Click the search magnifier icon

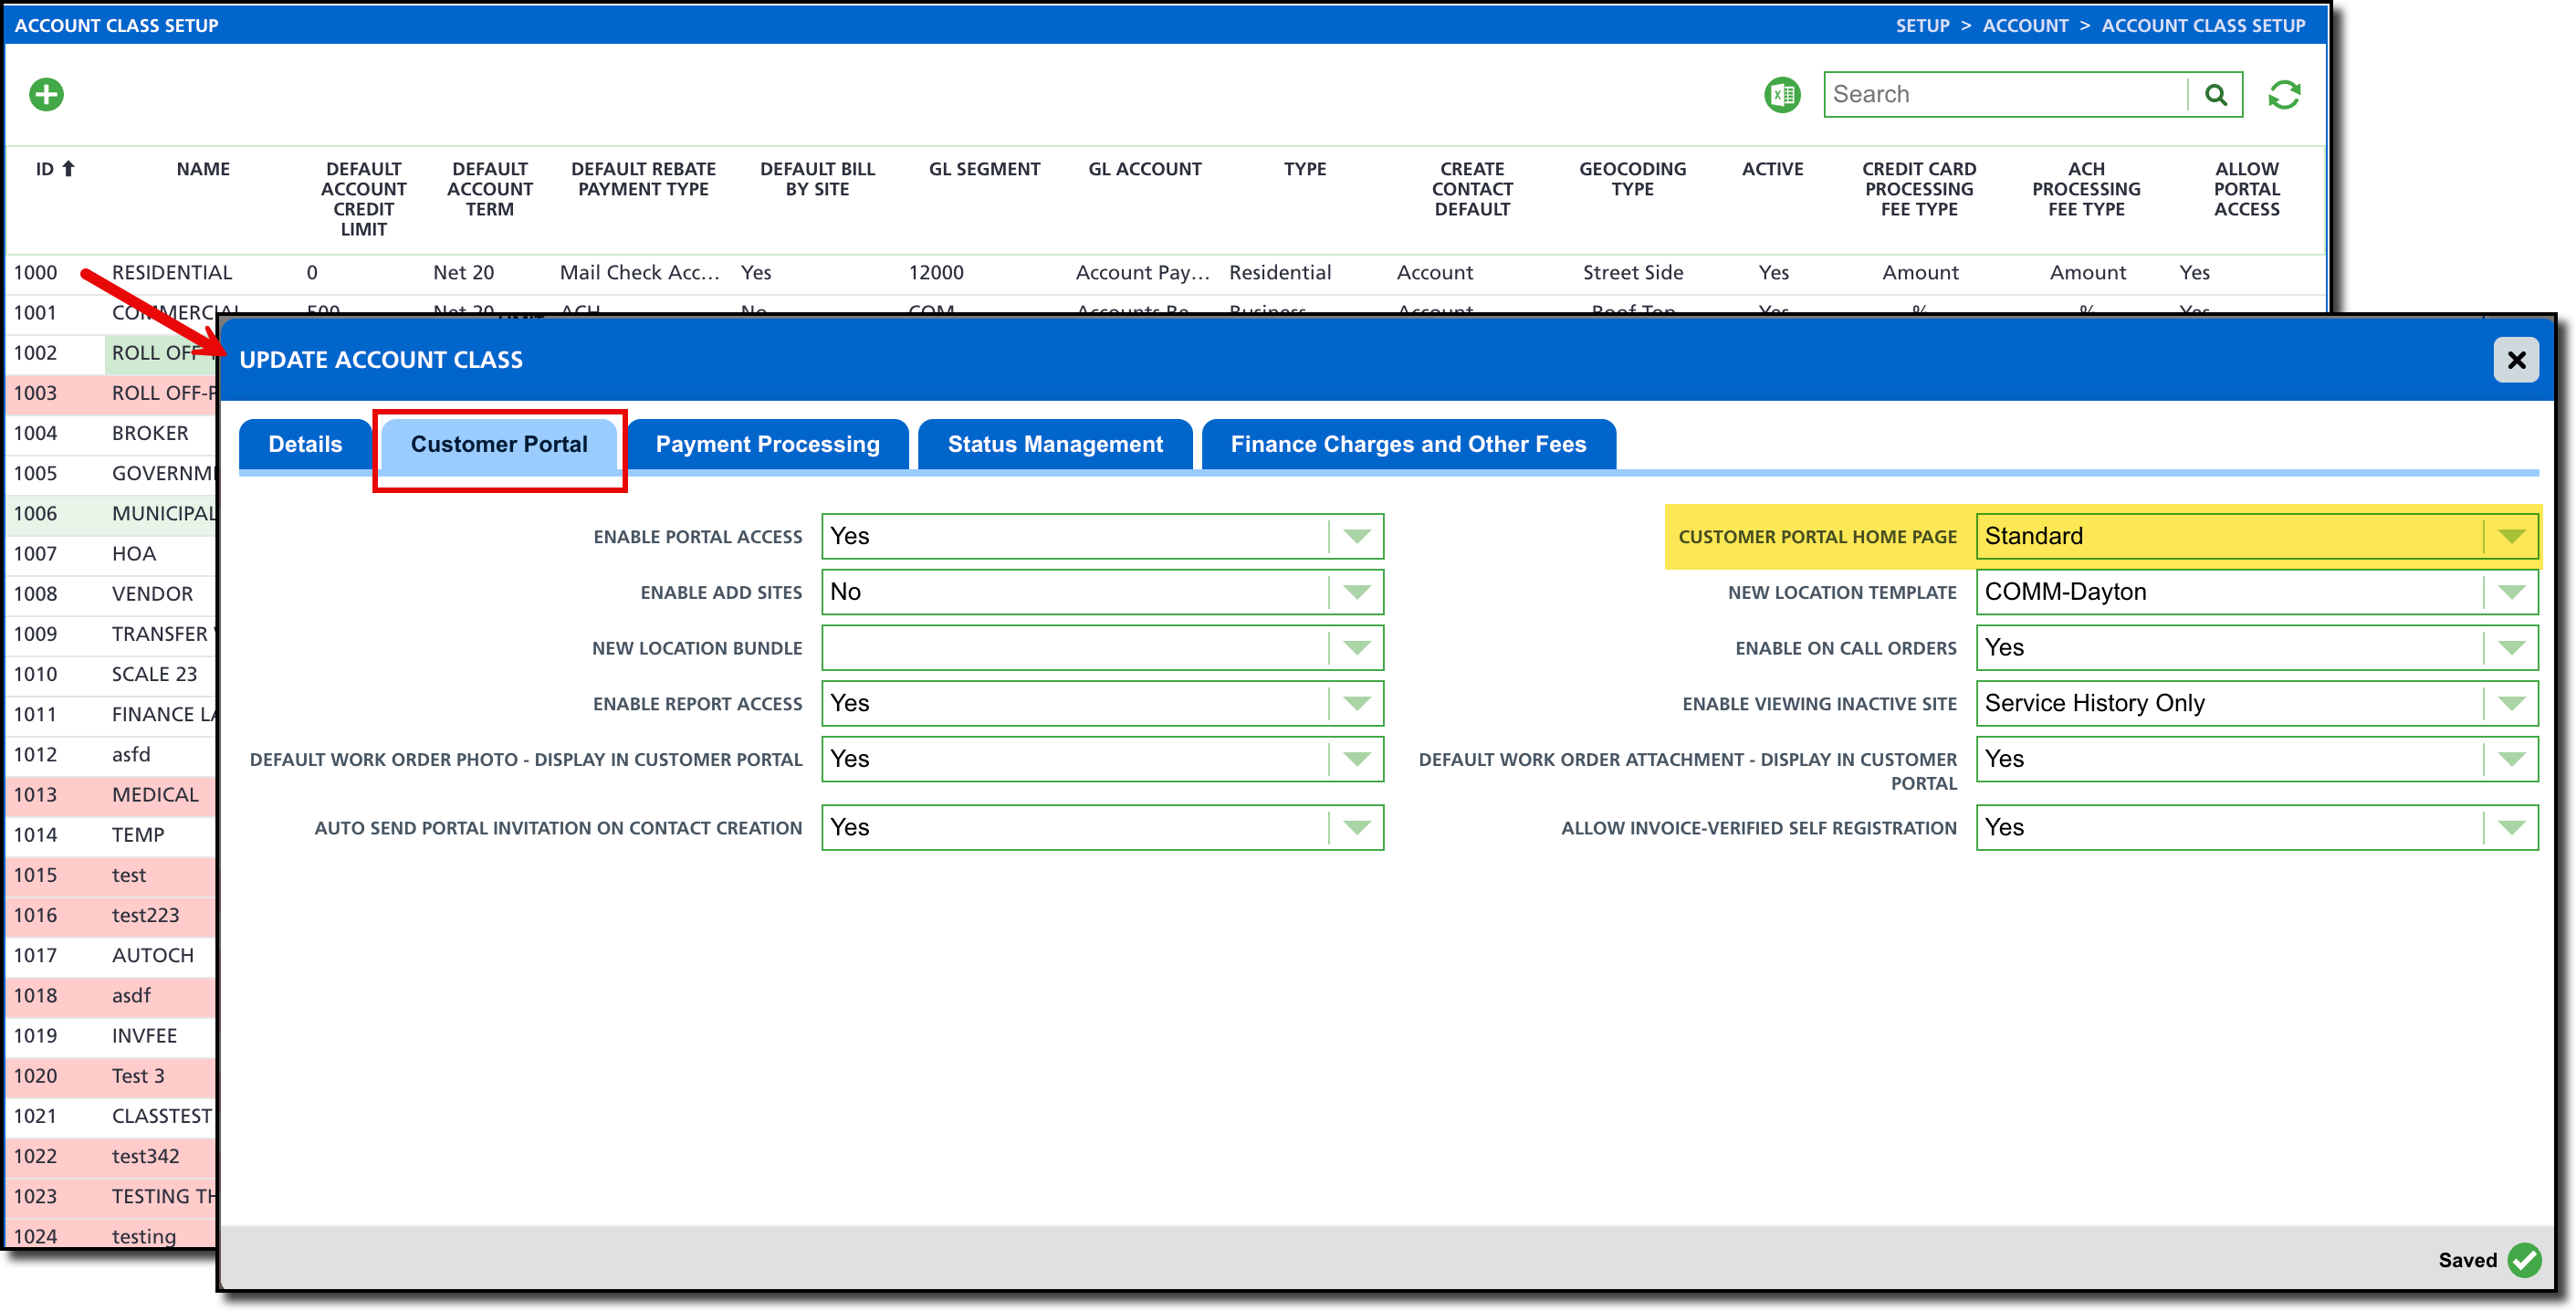point(2215,95)
